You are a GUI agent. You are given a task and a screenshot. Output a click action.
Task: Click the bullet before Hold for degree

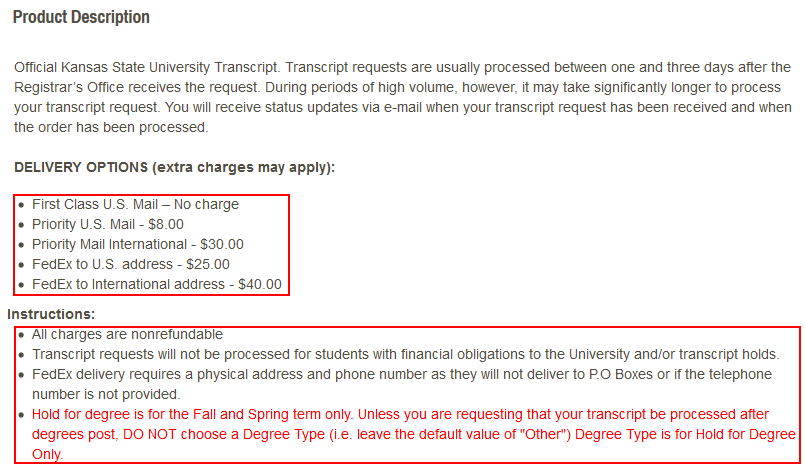click(21, 415)
